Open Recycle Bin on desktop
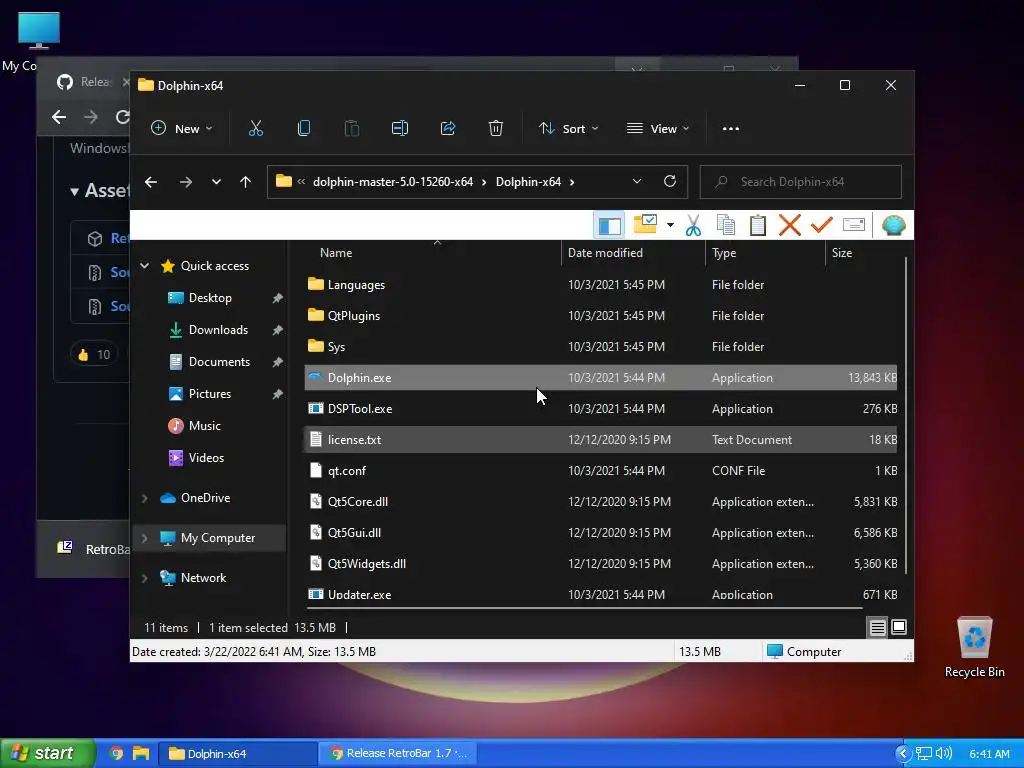 pos(974,647)
